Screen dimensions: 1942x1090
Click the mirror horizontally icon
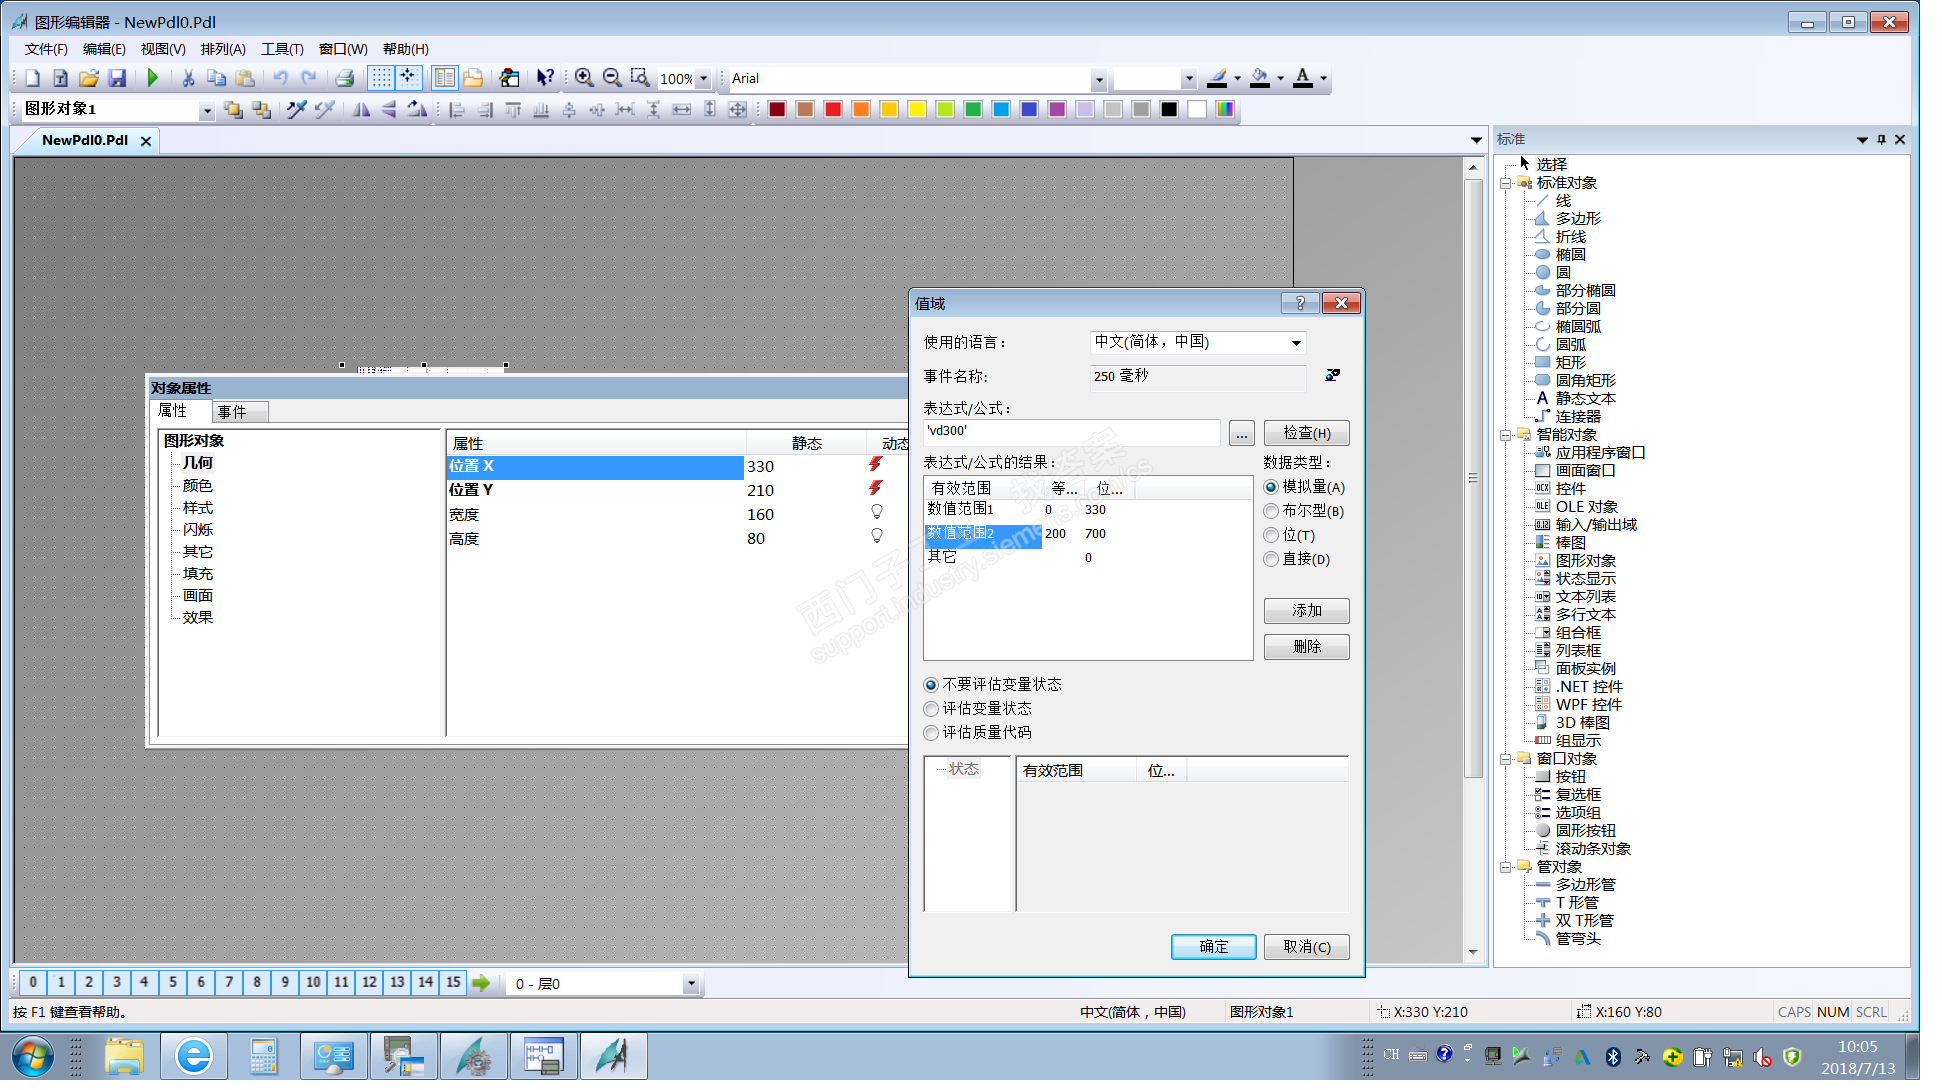[x=361, y=109]
